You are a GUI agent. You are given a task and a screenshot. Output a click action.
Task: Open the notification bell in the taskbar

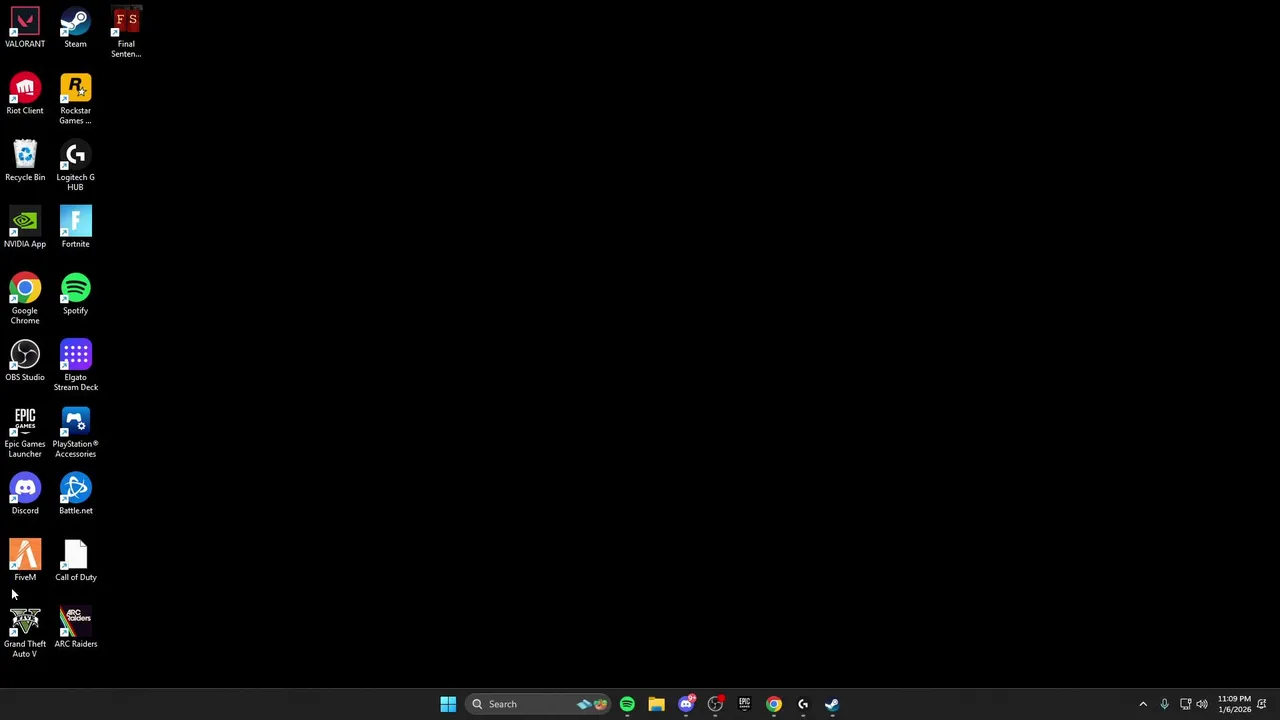[1262, 704]
